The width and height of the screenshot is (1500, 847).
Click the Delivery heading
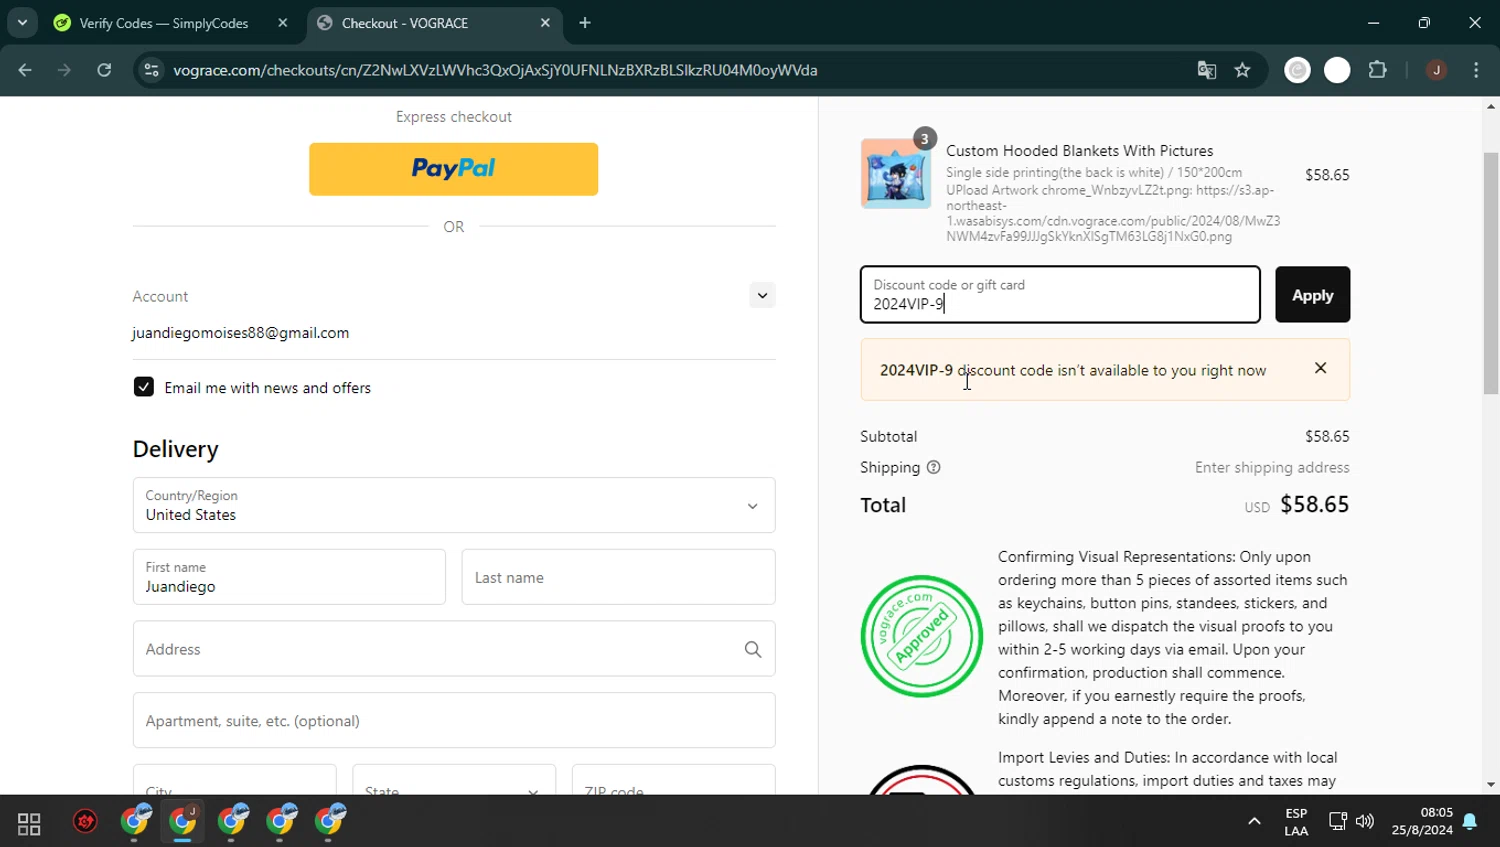[176, 449]
